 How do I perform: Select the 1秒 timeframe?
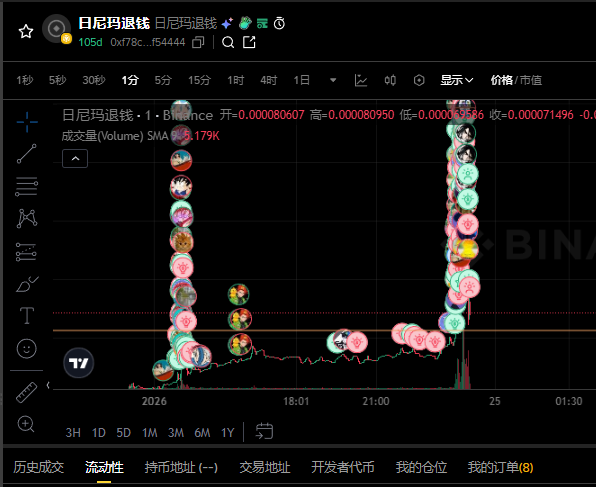coord(25,80)
